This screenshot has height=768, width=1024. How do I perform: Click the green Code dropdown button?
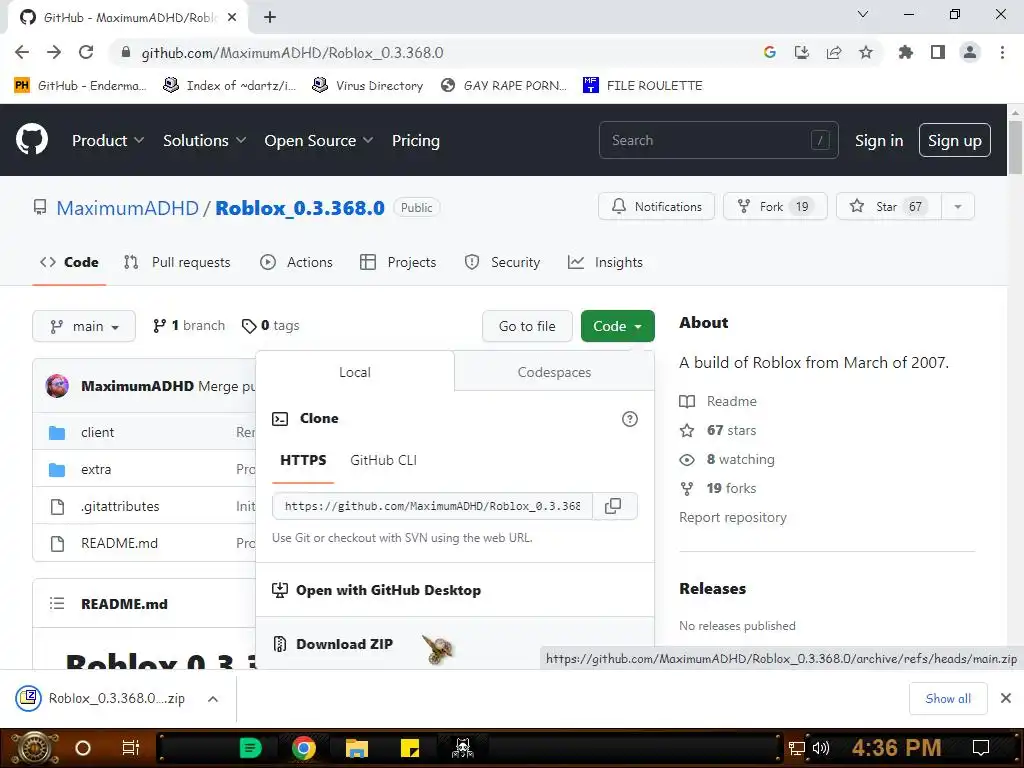coord(617,326)
